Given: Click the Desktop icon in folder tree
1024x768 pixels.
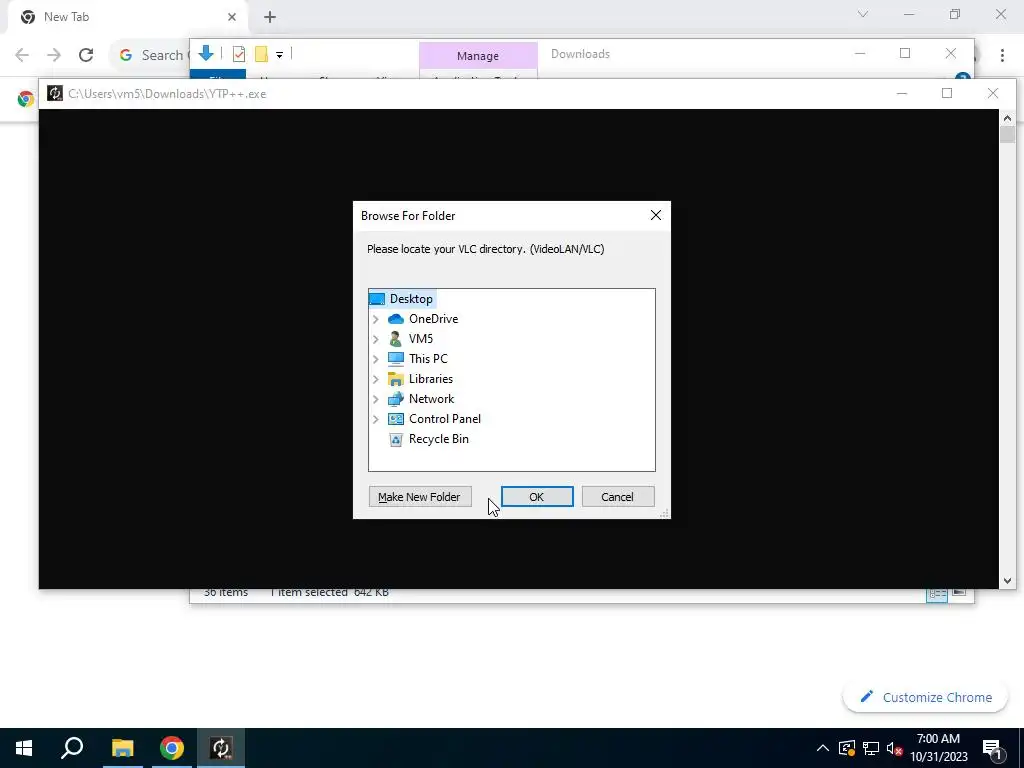Looking at the screenshot, I should tap(377, 299).
